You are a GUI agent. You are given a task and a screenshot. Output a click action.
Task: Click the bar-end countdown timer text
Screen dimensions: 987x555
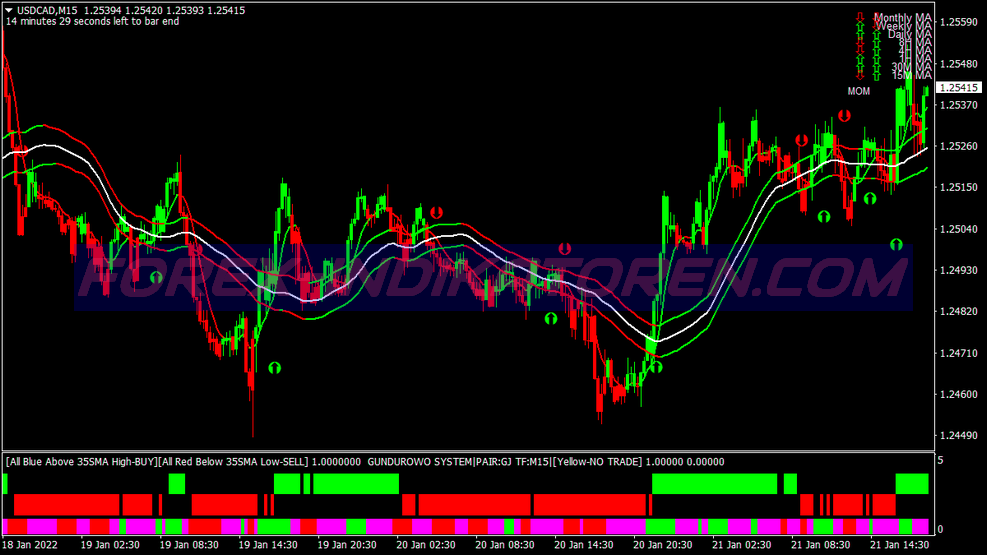coord(93,21)
